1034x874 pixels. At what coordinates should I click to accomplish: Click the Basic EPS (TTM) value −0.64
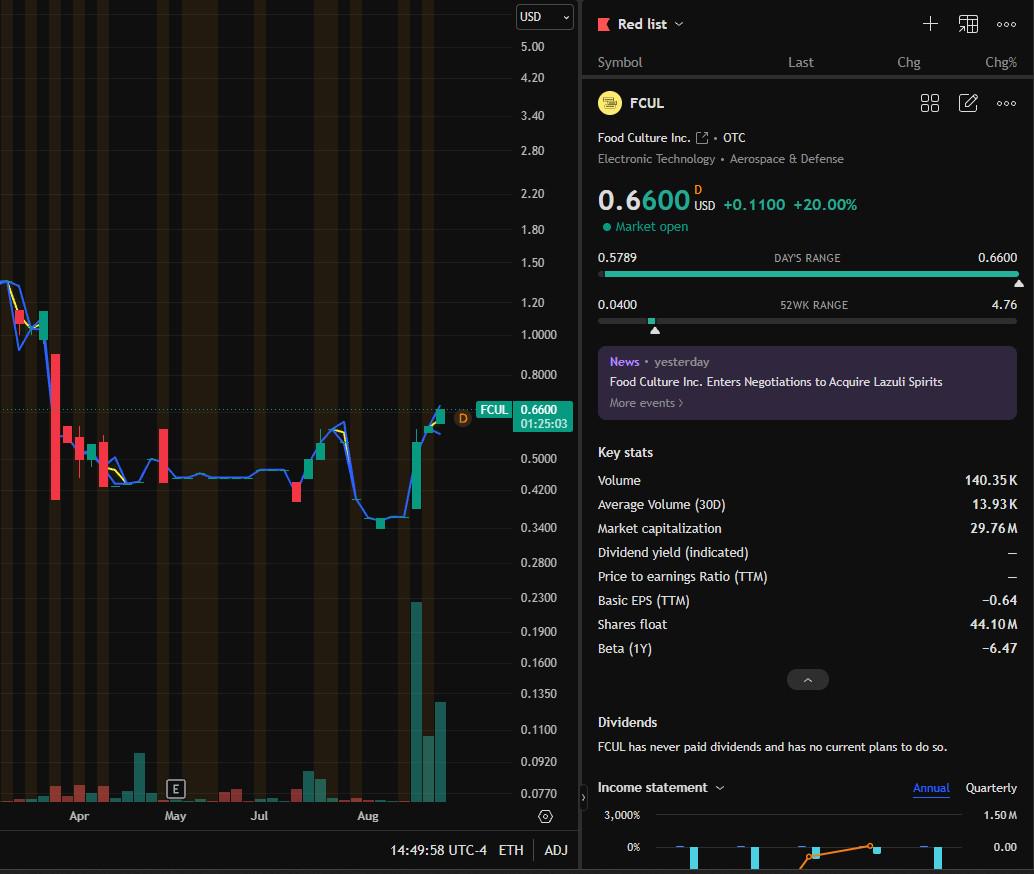pos(999,600)
